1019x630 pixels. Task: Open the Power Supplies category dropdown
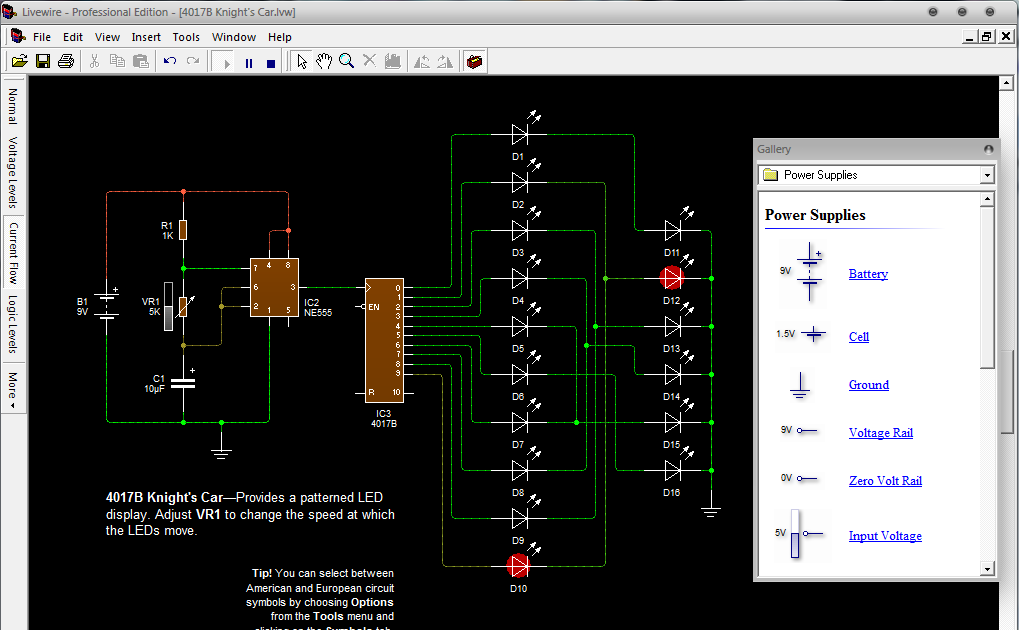[x=987, y=175]
